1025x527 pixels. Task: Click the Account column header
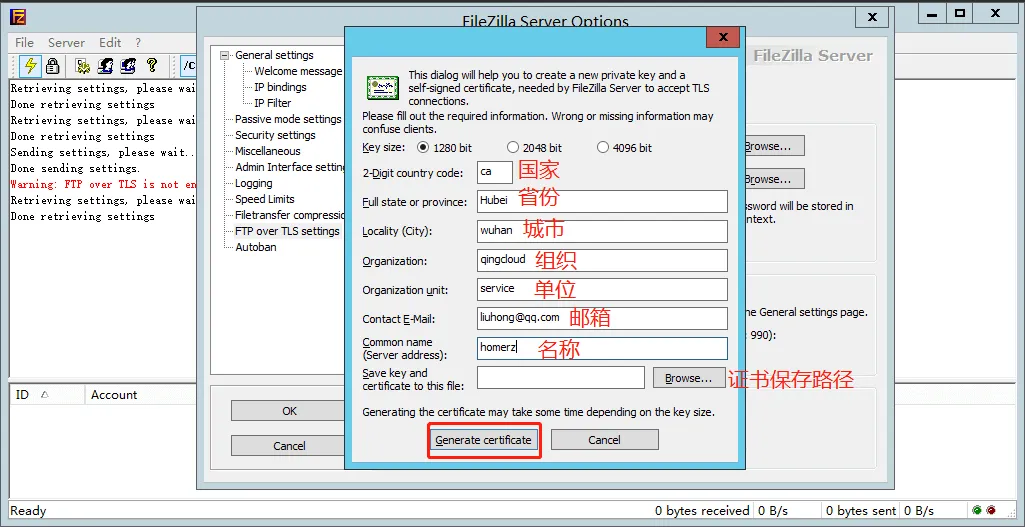click(x=141, y=394)
